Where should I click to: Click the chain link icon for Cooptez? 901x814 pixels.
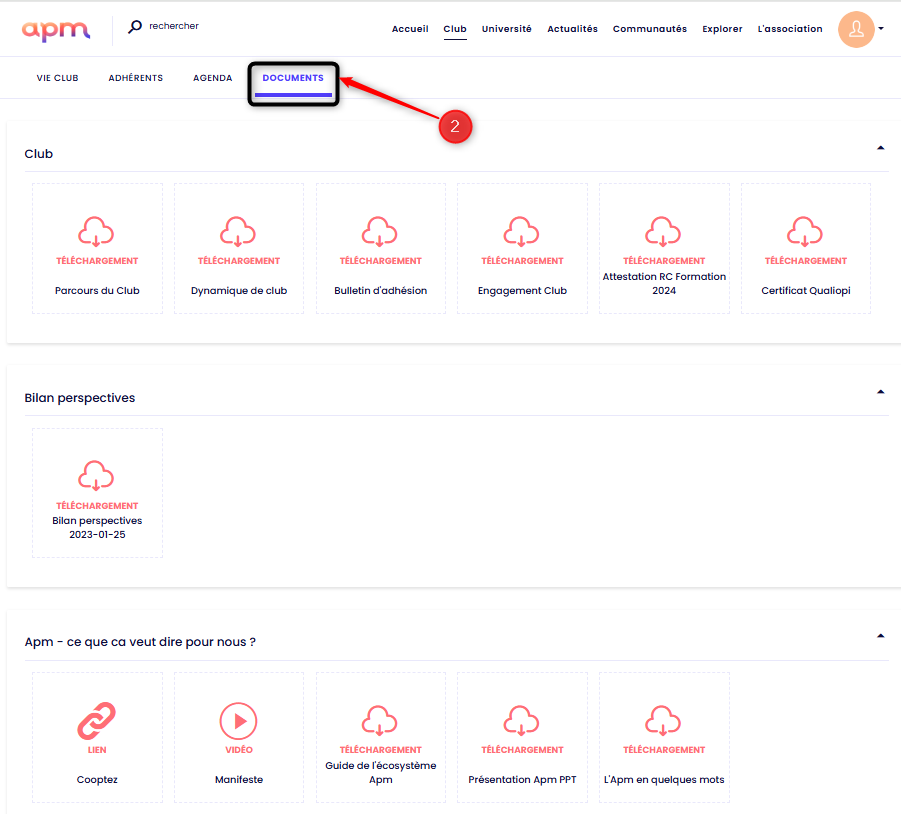pyautogui.click(x=96, y=721)
